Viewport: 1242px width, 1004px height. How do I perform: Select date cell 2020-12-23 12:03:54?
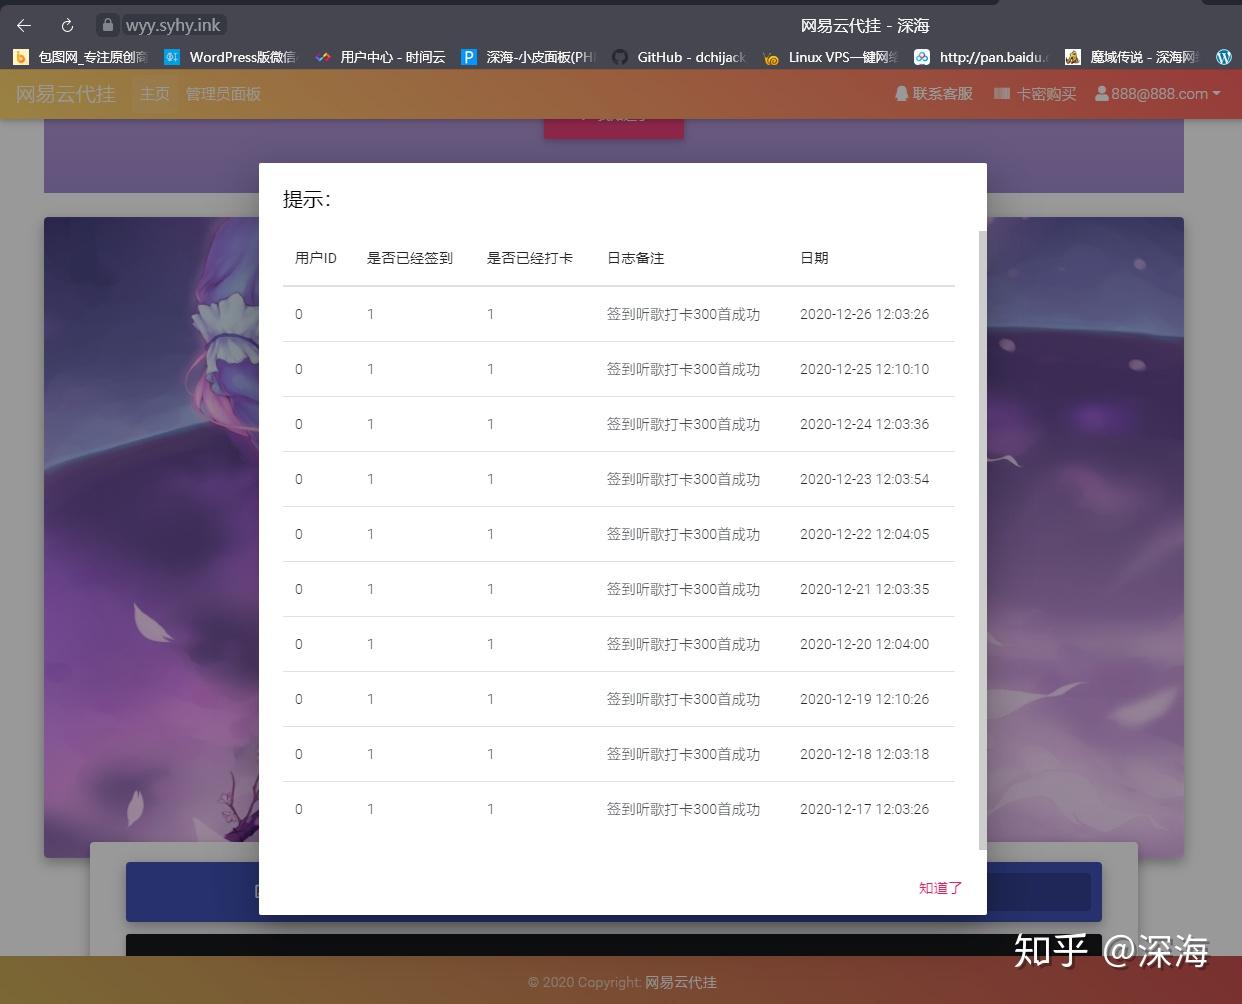[865, 479]
